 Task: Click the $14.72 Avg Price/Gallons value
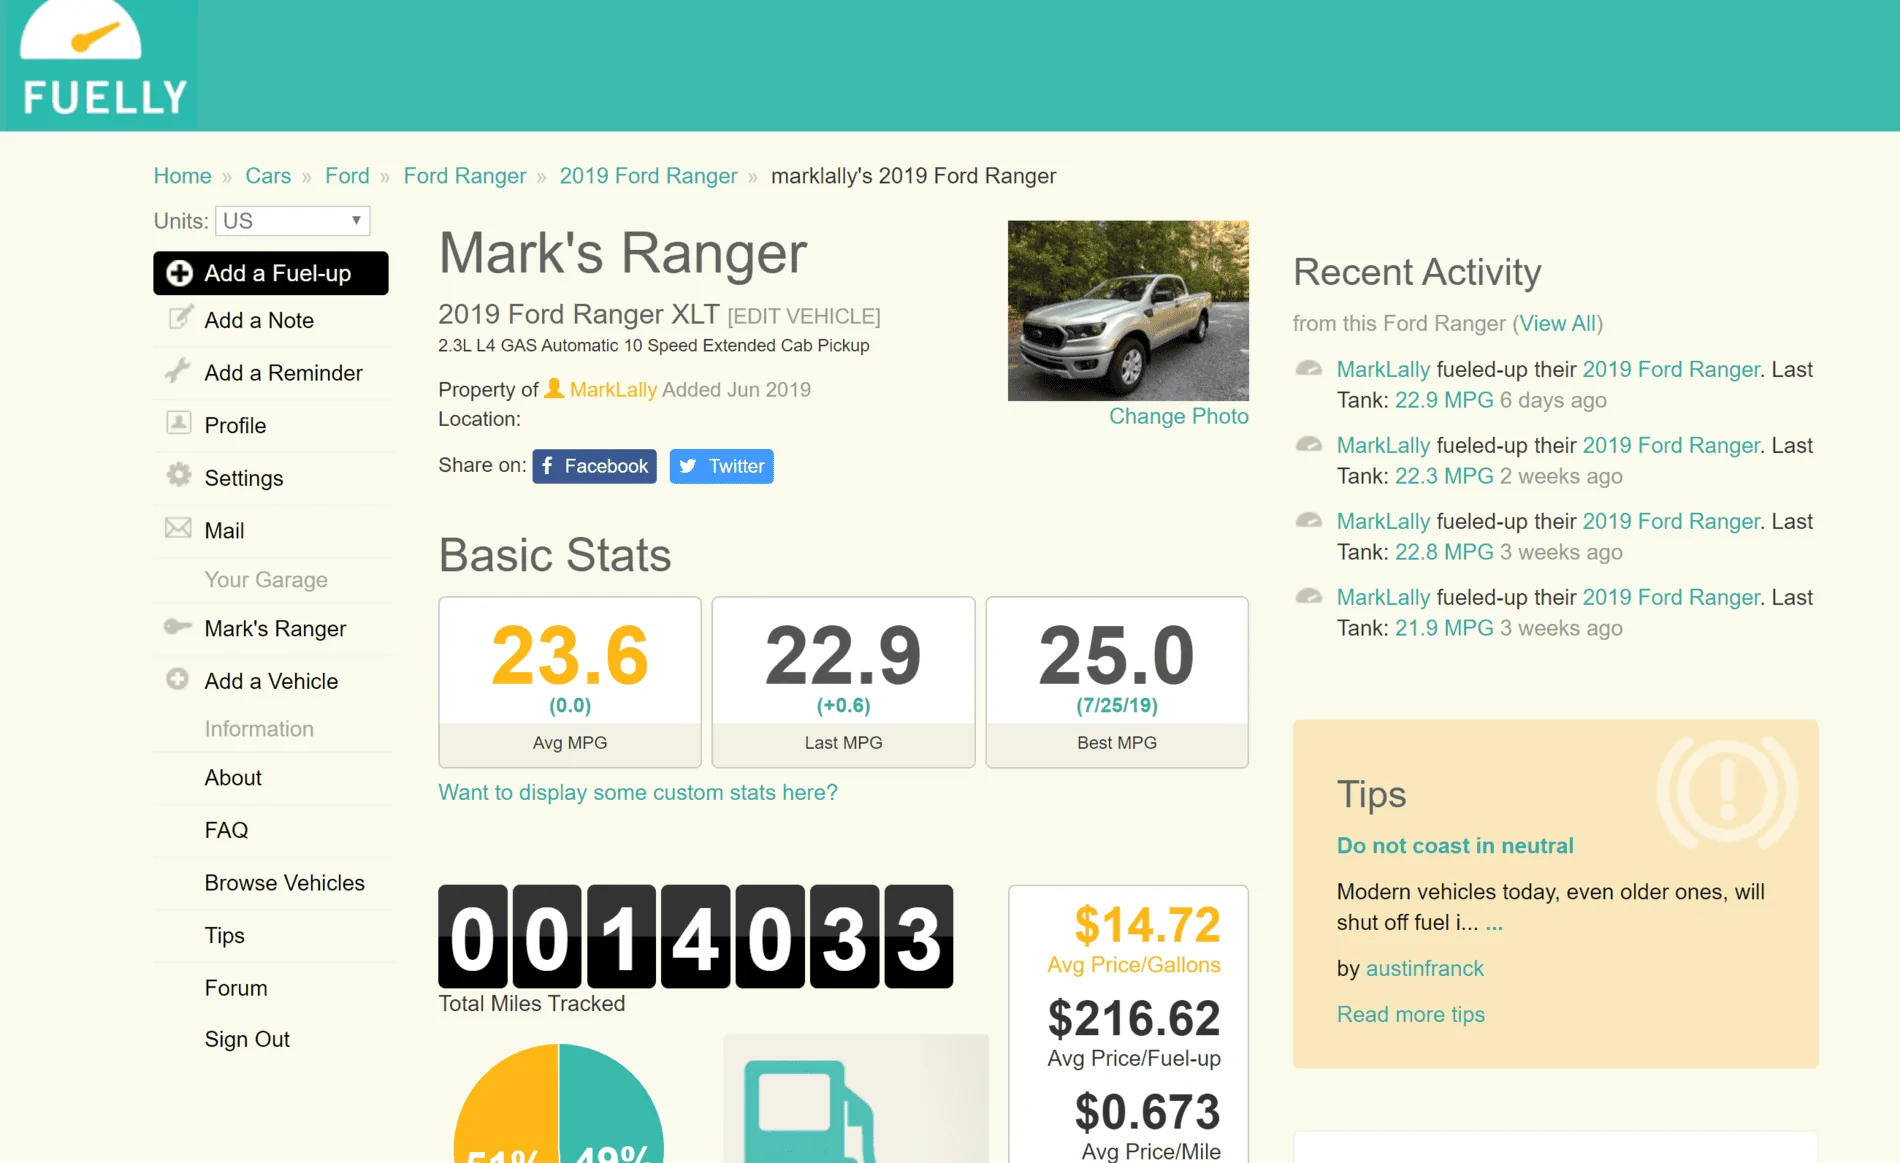point(1147,925)
